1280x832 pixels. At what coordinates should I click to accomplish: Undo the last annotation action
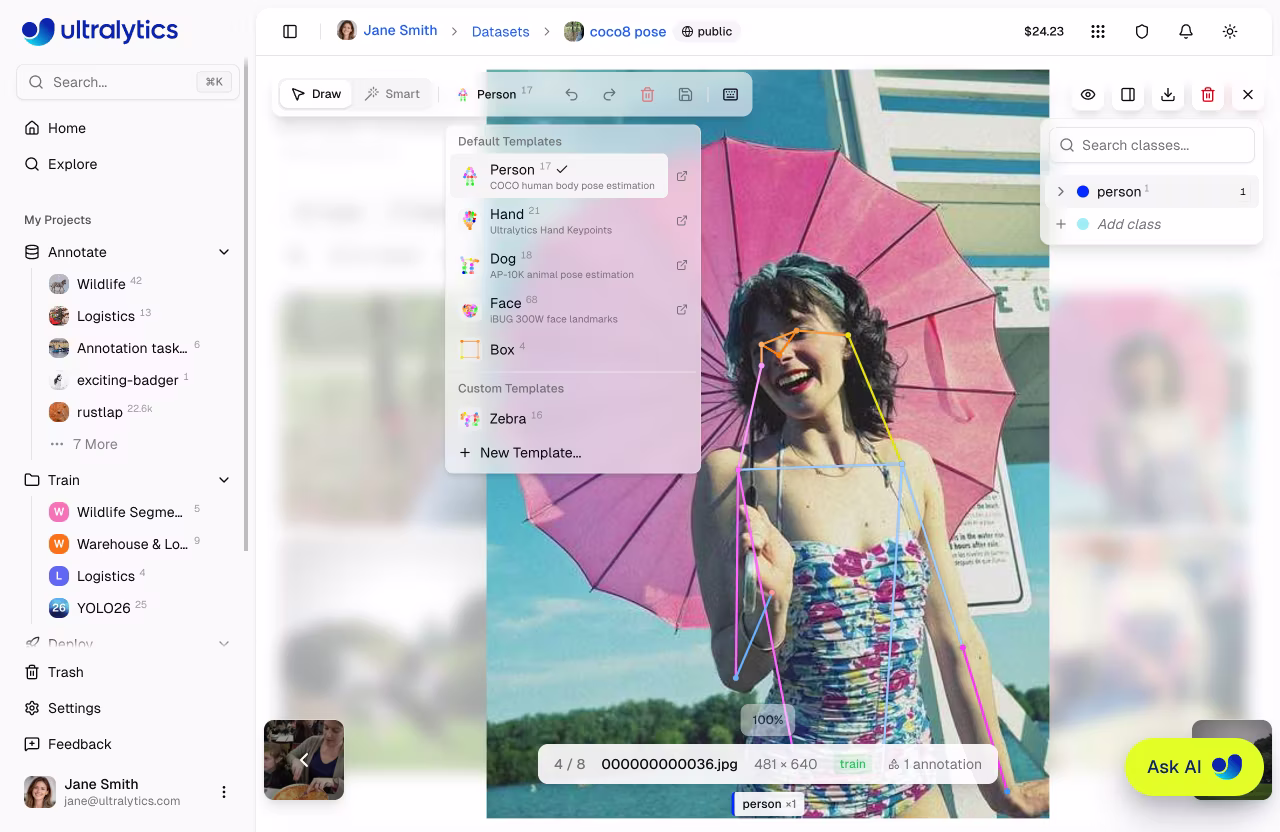571,94
